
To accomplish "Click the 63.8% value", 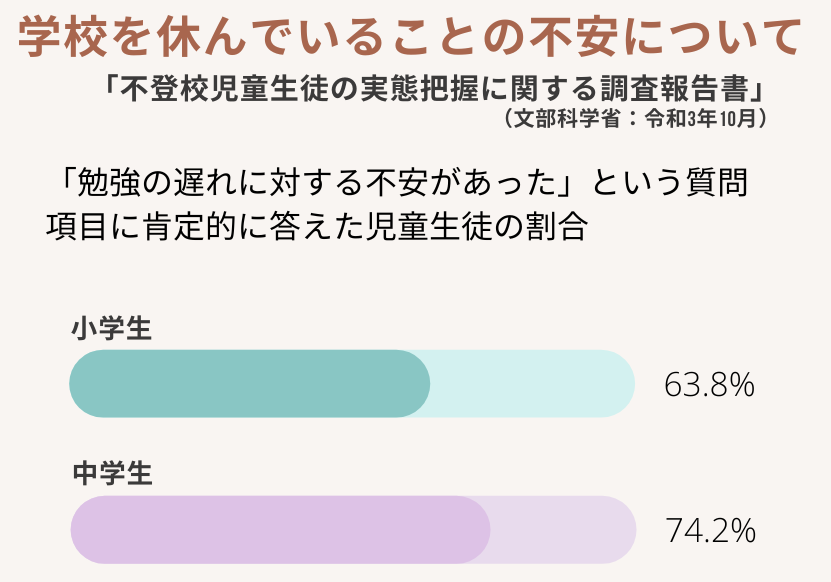I will click(x=709, y=385).
